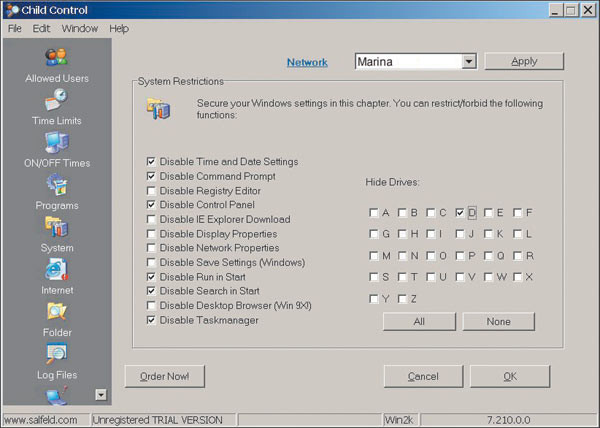
Task: Open the ON/OFF Times sidebar icon
Action: tap(56, 143)
